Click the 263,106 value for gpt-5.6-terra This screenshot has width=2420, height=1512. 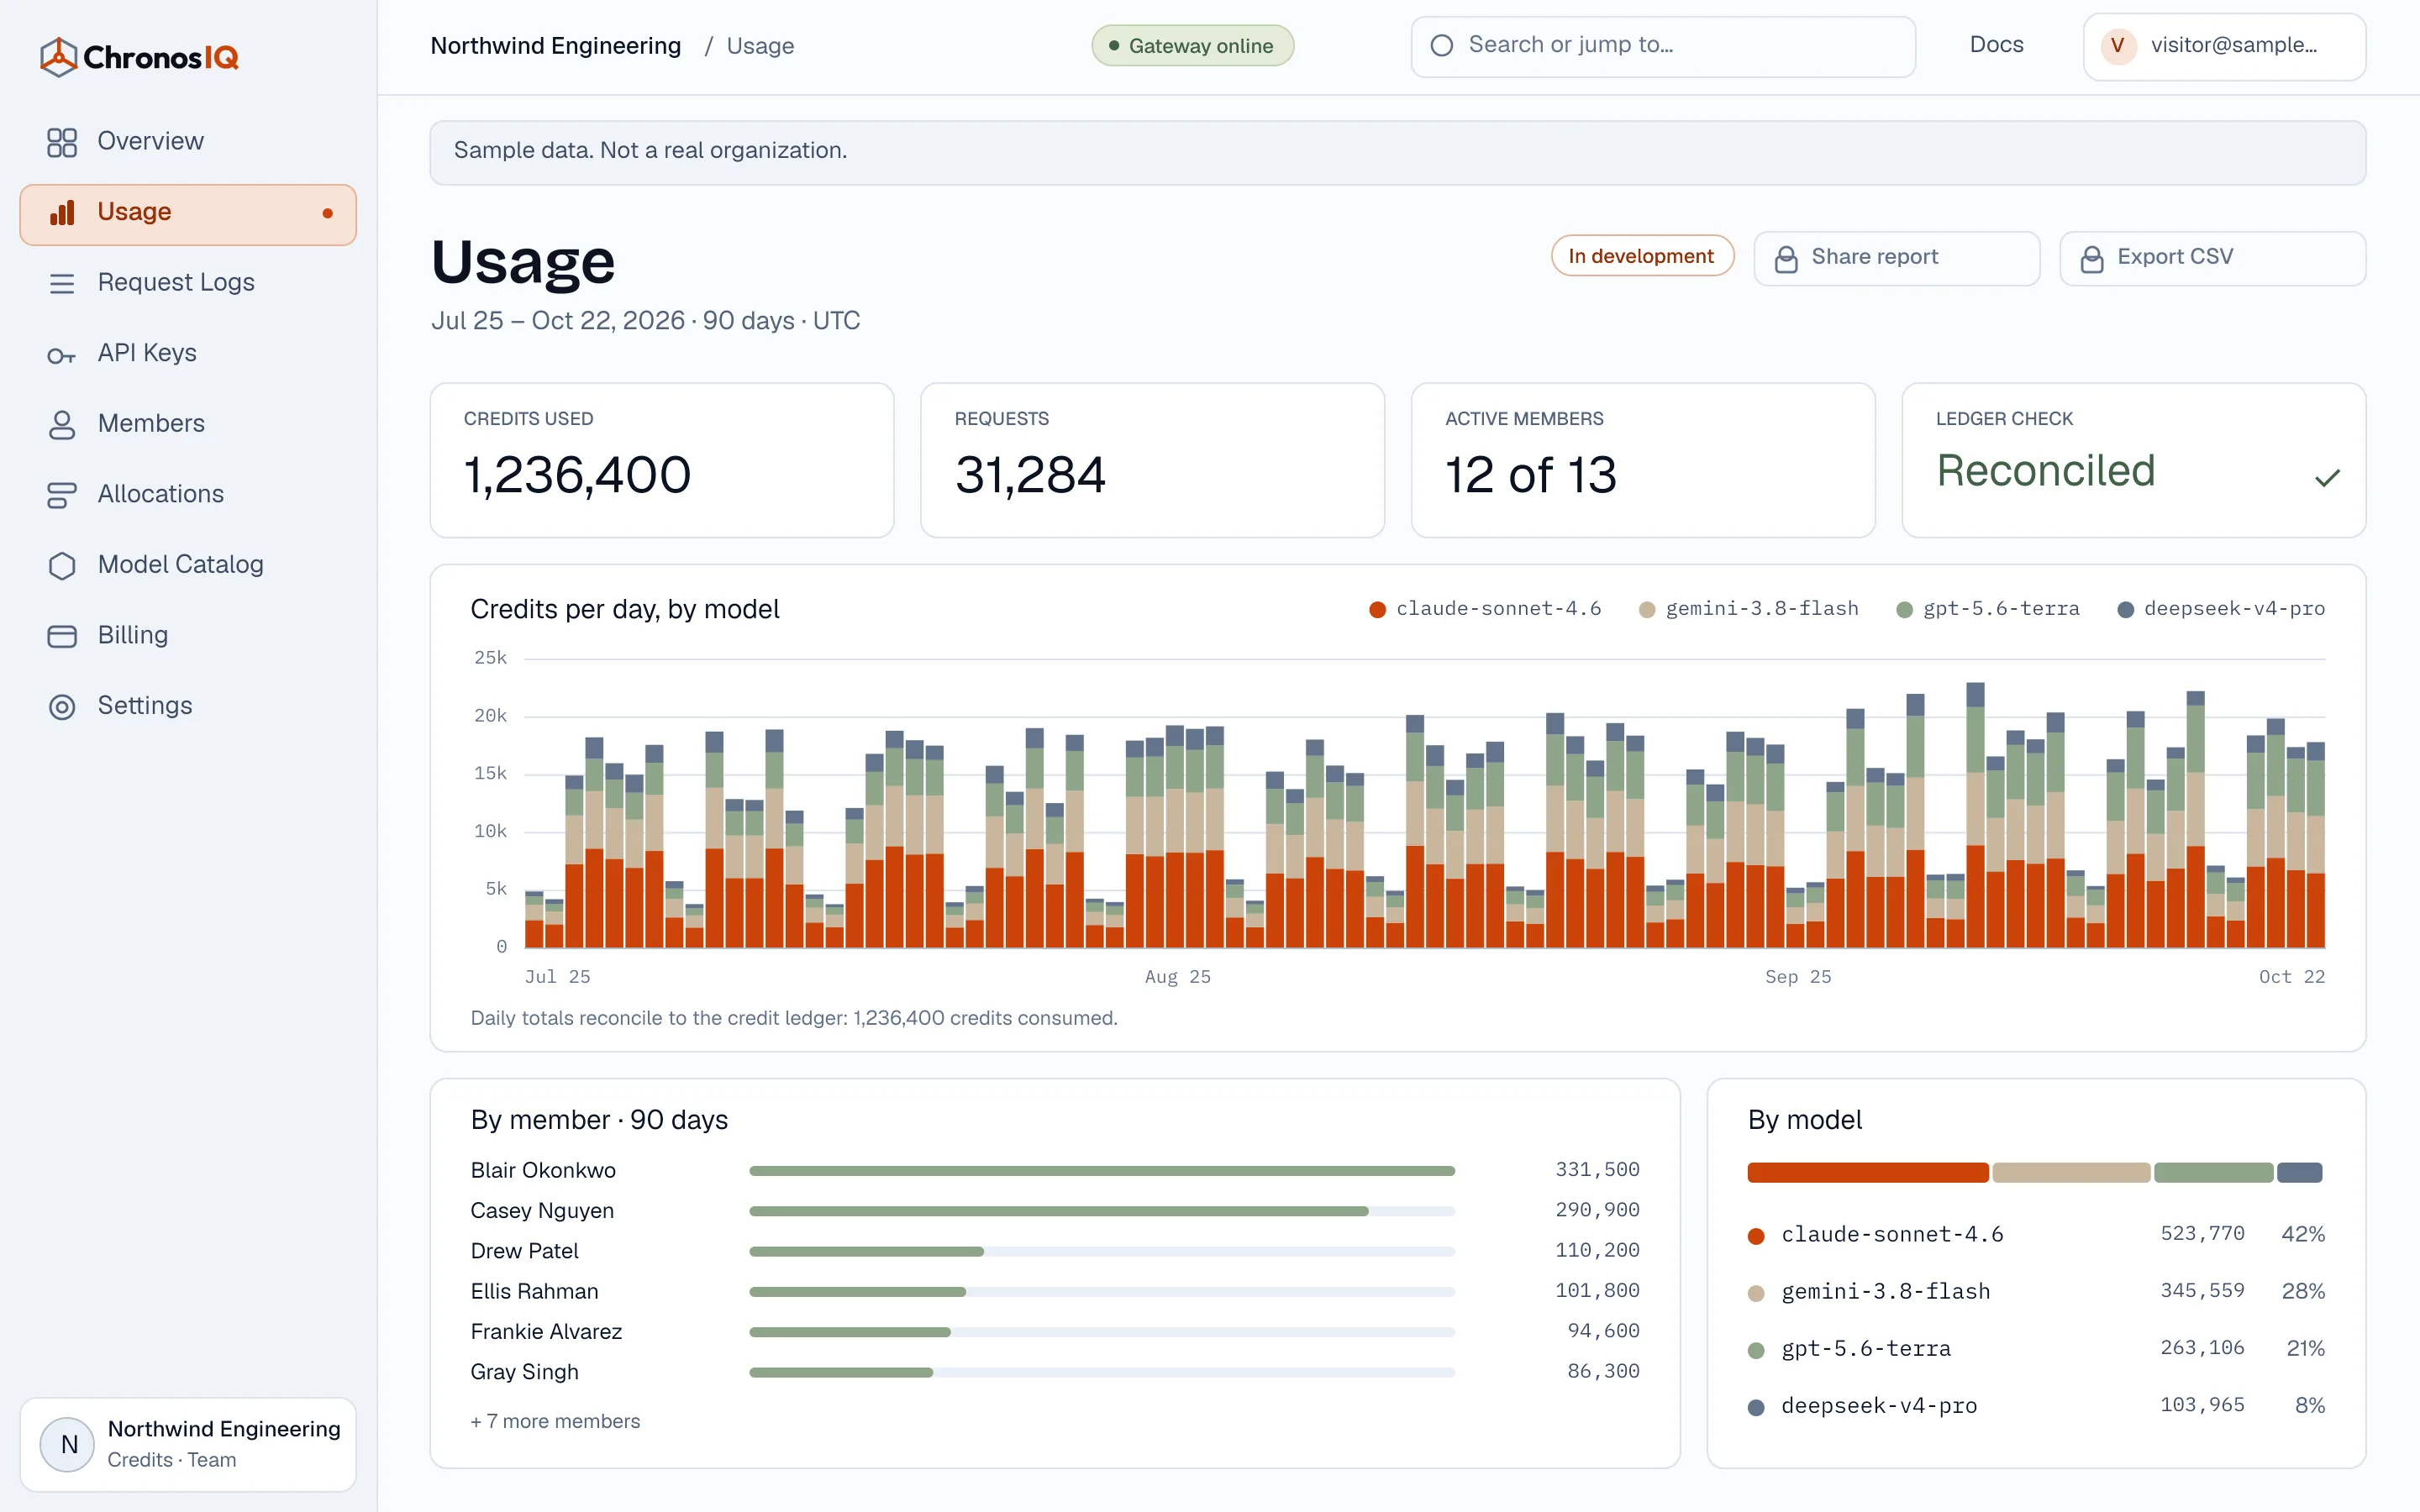coord(2202,1348)
